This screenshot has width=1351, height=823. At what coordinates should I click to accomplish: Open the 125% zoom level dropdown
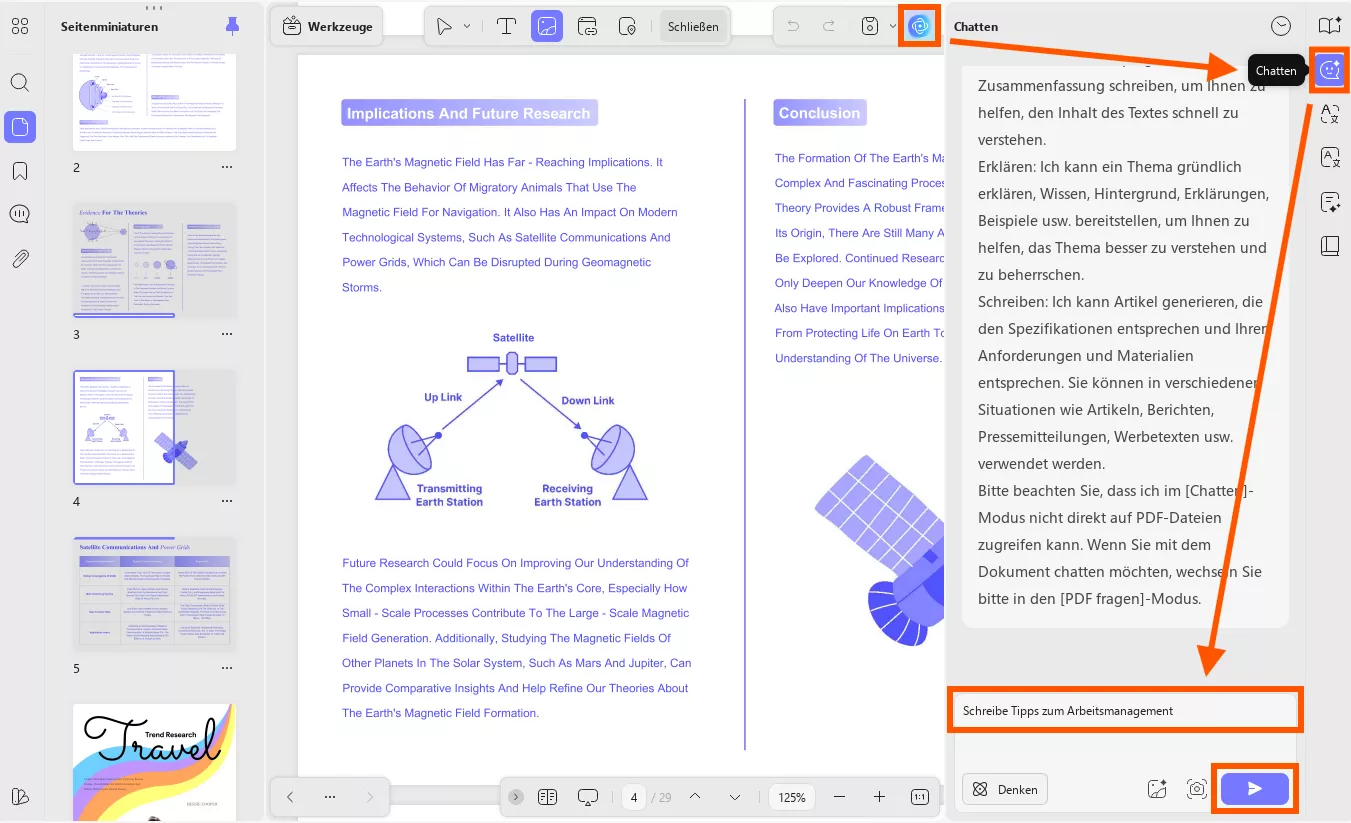pyautogui.click(x=792, y=797)
